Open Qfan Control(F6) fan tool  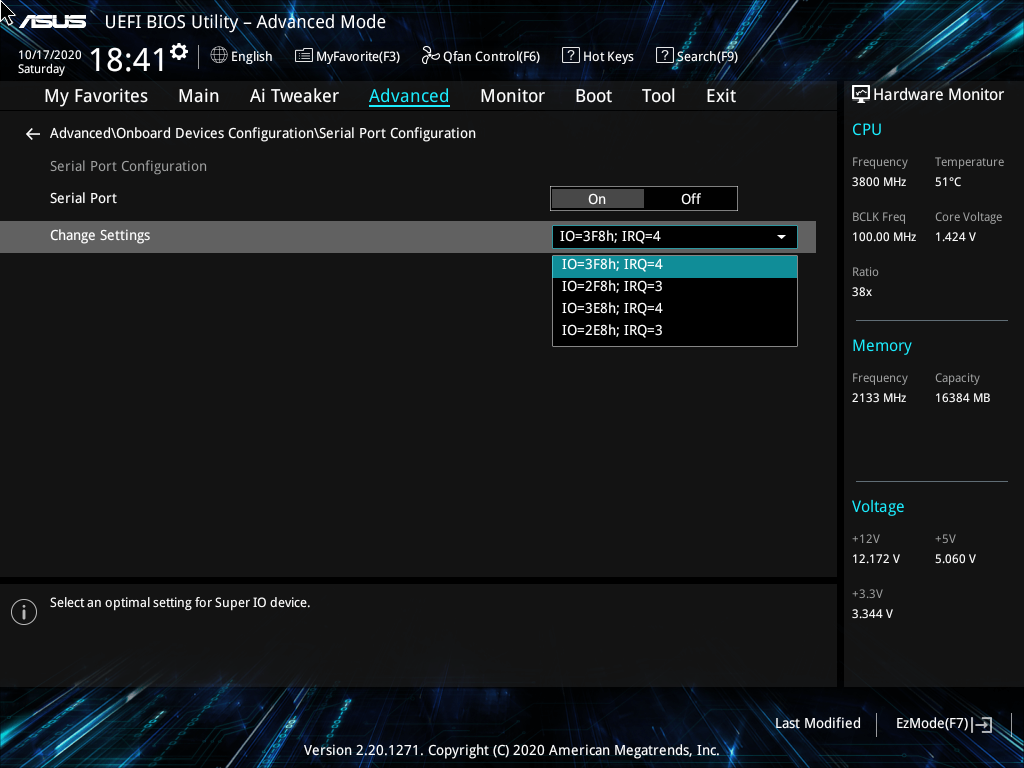coord(481,57)
